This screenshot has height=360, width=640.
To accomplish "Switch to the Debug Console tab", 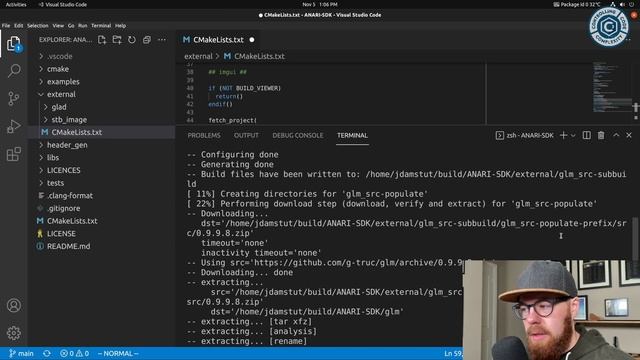I will [298, 136].
